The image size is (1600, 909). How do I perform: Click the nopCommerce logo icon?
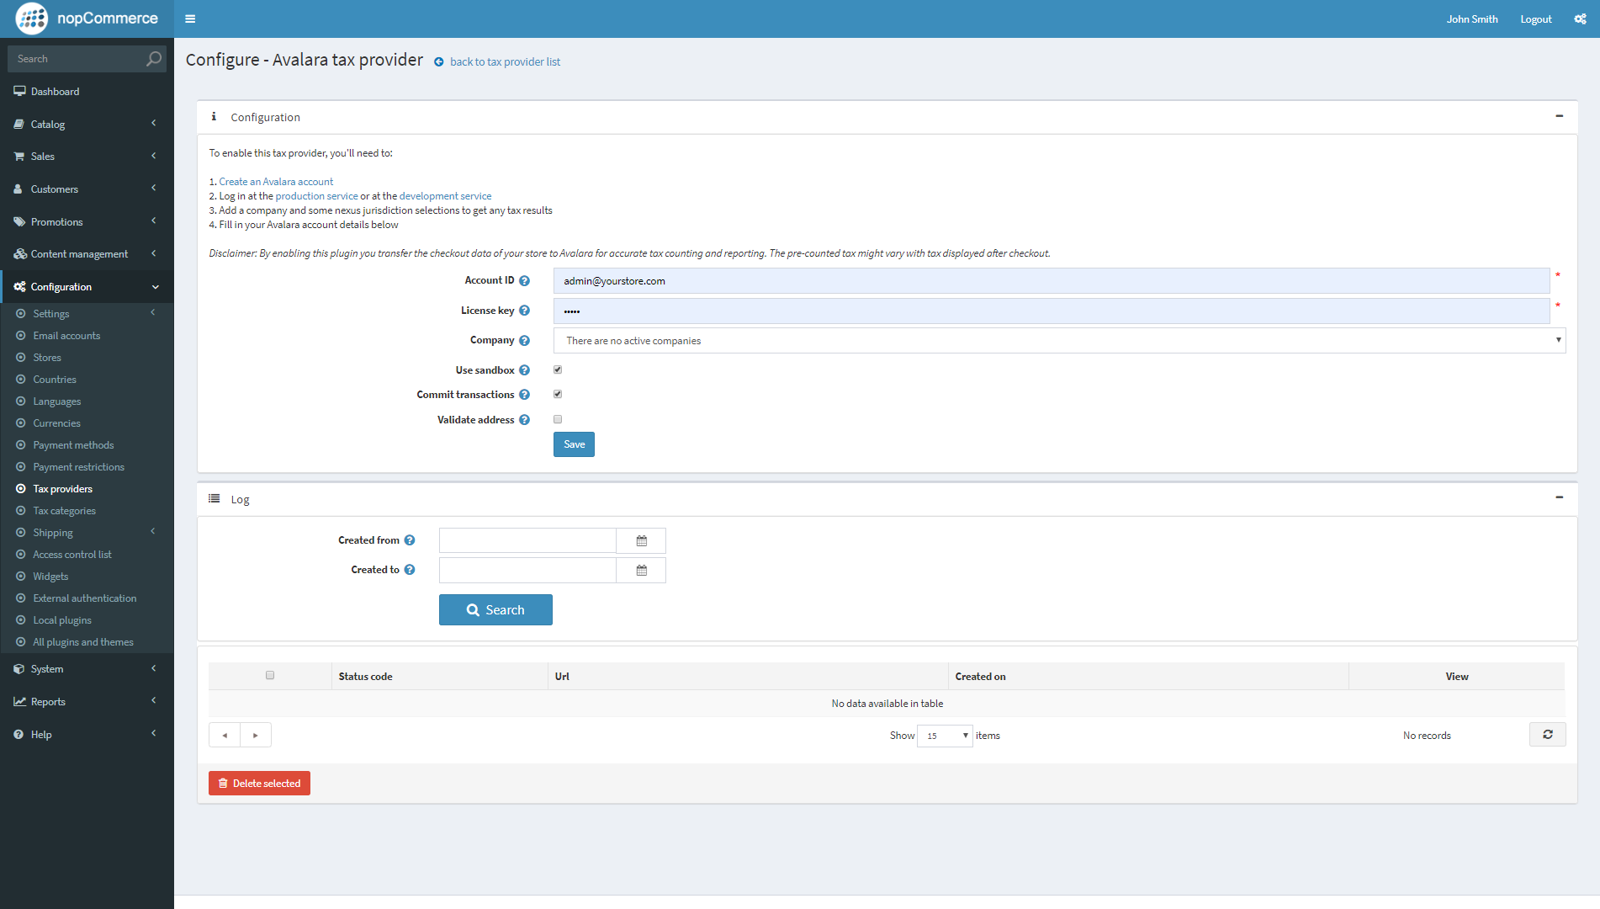pos(31,18)
